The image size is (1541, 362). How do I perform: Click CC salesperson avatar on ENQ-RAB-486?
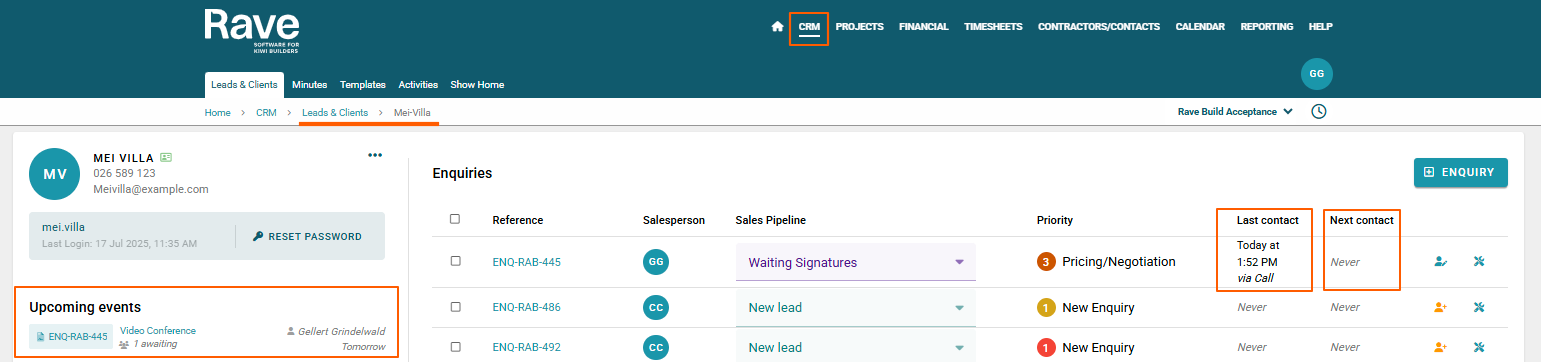(656, 307)
